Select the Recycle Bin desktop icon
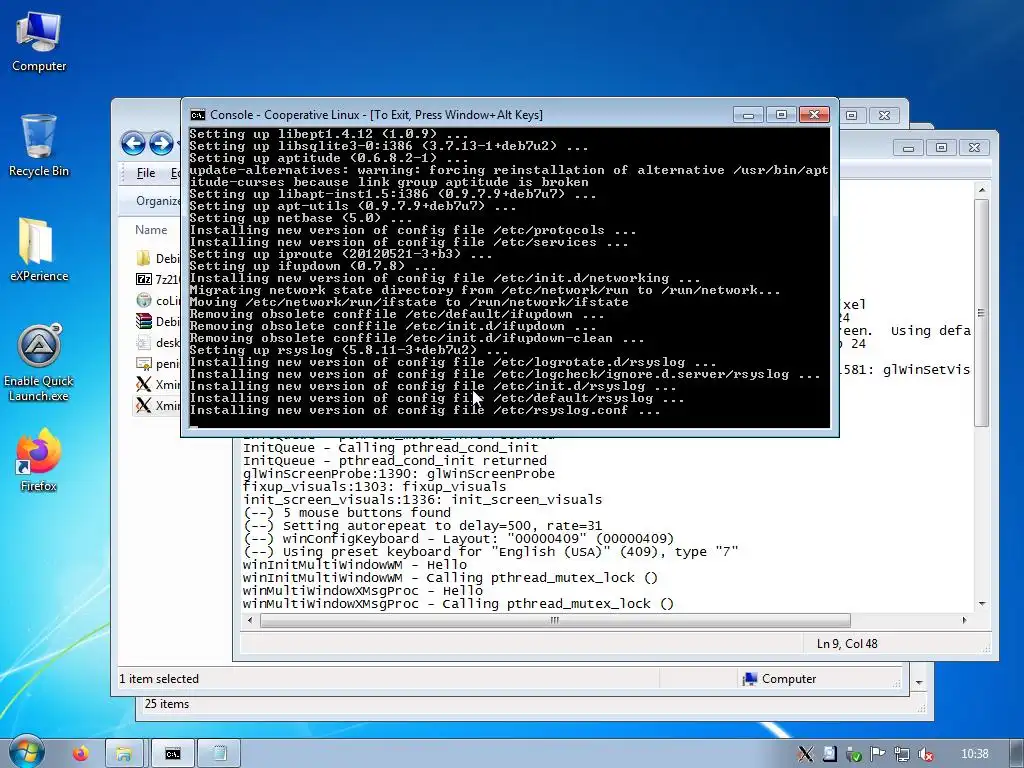The width and height of the screenshot is (1024, 768). (39, 145)
